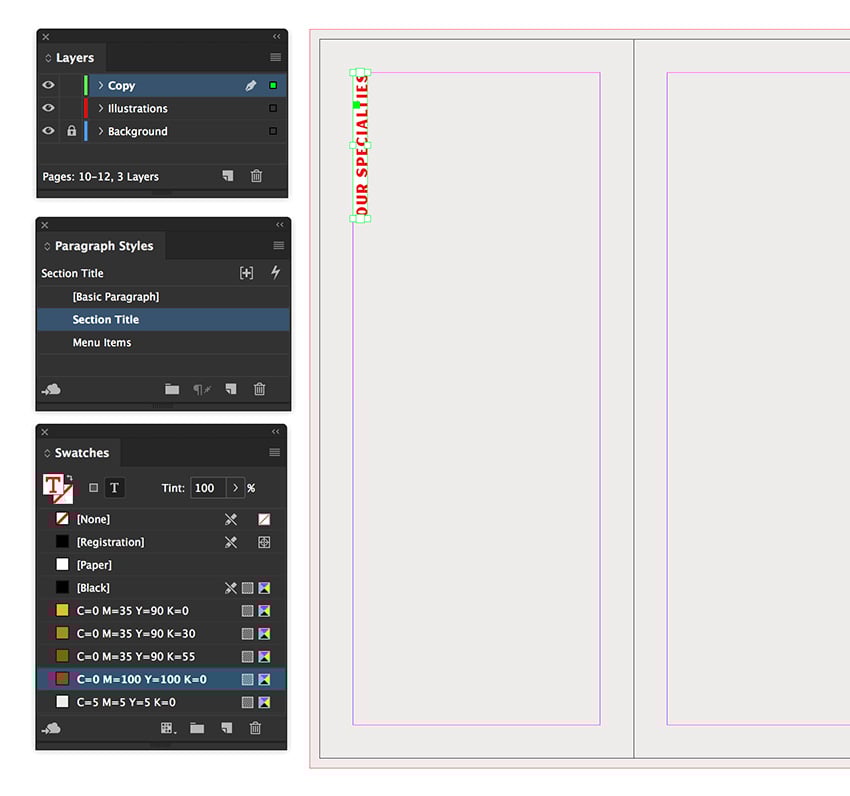Screen dimensions: 850x796
Task: Create a new paragraph style
Action: (231, 389)
